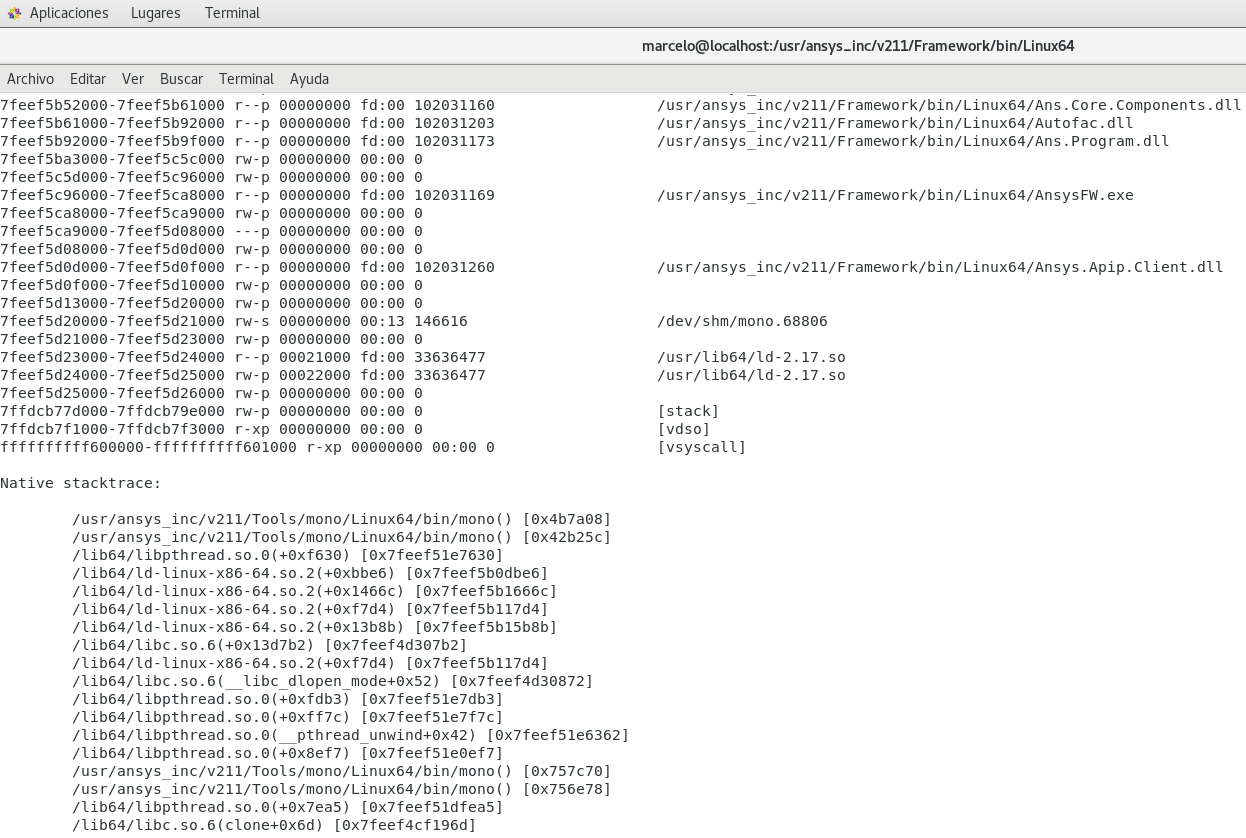Screen dimensions: 1246x838
Task: Click the /dev/shm/mono.68806 entry
Action: [742, 321]
